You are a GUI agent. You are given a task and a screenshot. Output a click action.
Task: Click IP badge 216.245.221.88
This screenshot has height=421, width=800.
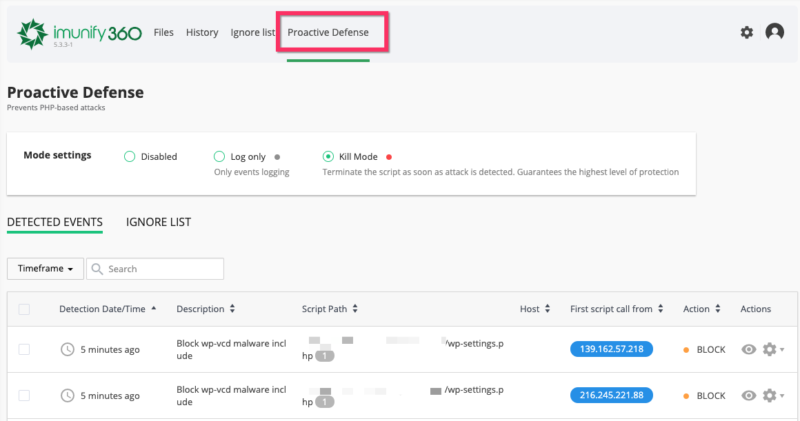click(611, 395)
